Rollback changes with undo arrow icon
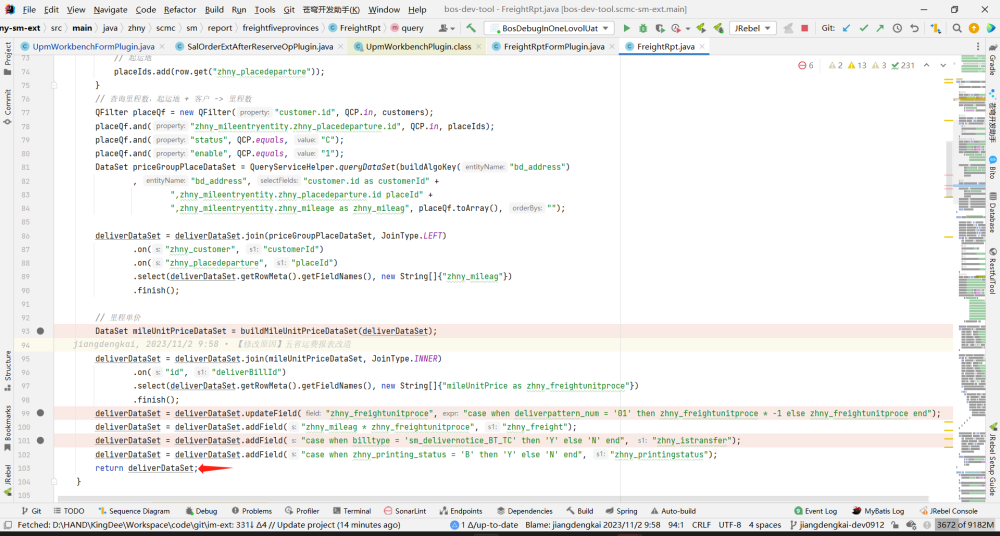Screen dimensions: 1000x536 [x=915, y=28]
